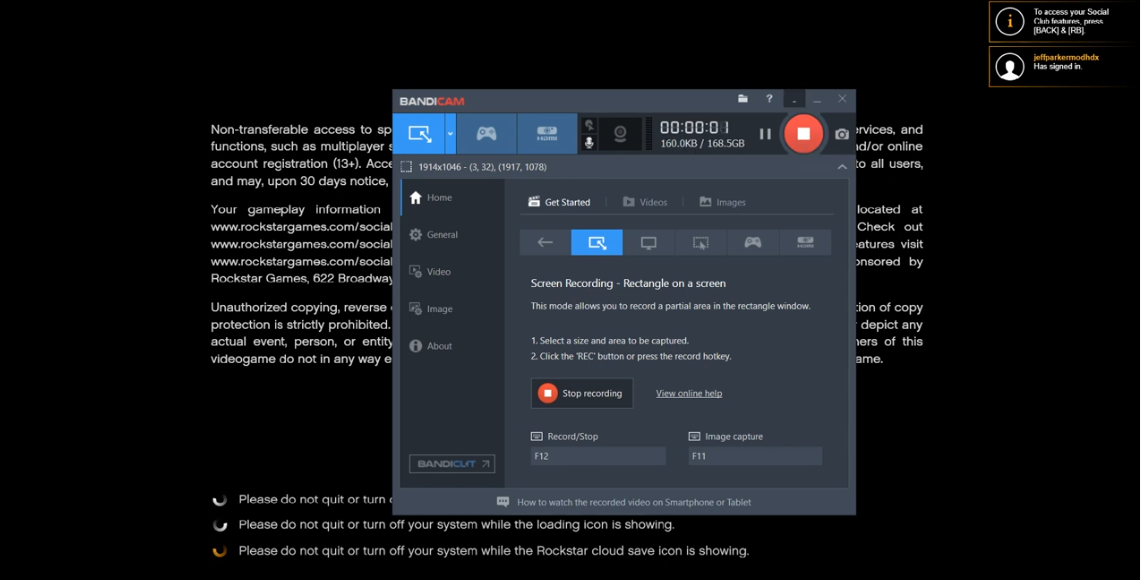Click the Social Club info notification icon
Screen dimensions: 1141x580
1009,21
